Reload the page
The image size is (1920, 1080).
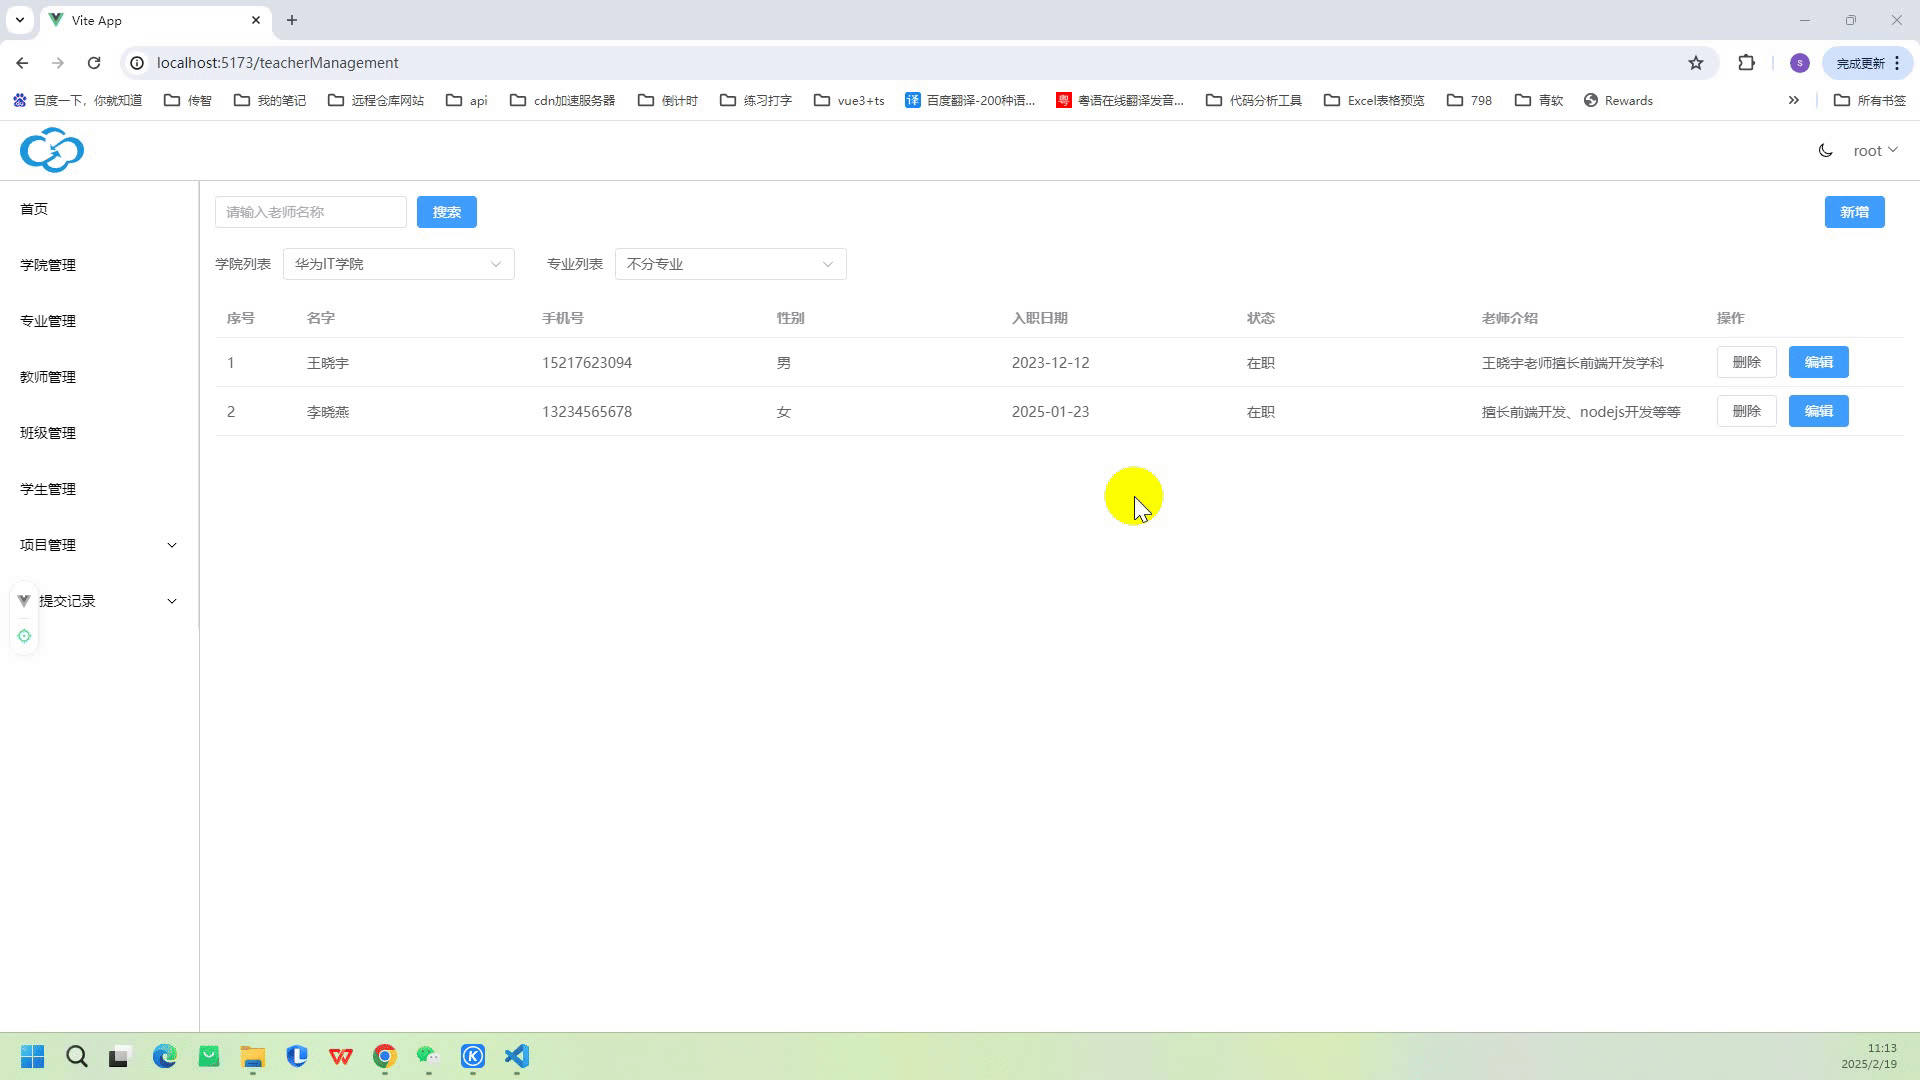94,63
